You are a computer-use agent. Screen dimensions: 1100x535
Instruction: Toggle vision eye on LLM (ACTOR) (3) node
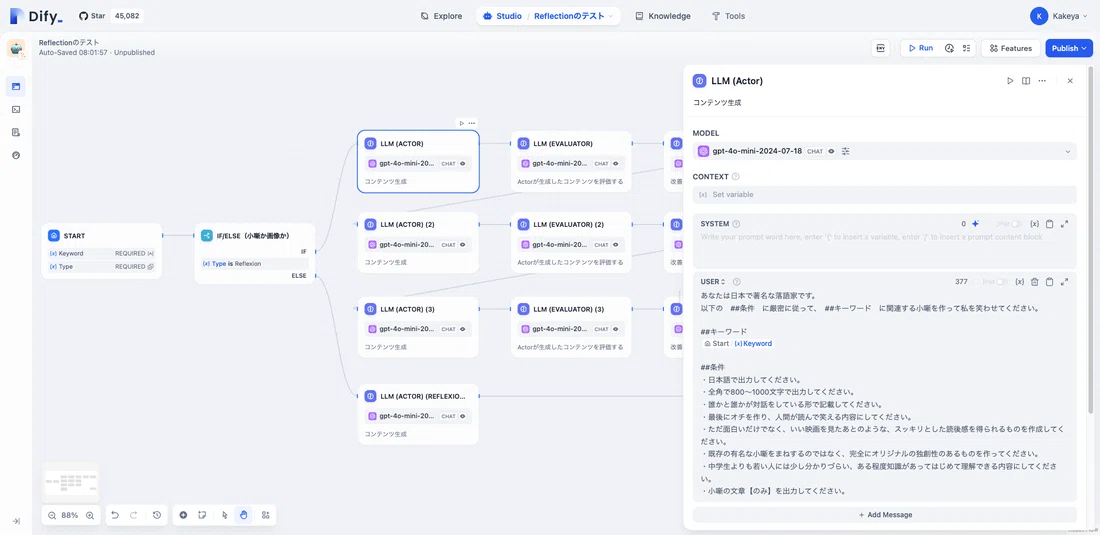[x=463, y=329]
